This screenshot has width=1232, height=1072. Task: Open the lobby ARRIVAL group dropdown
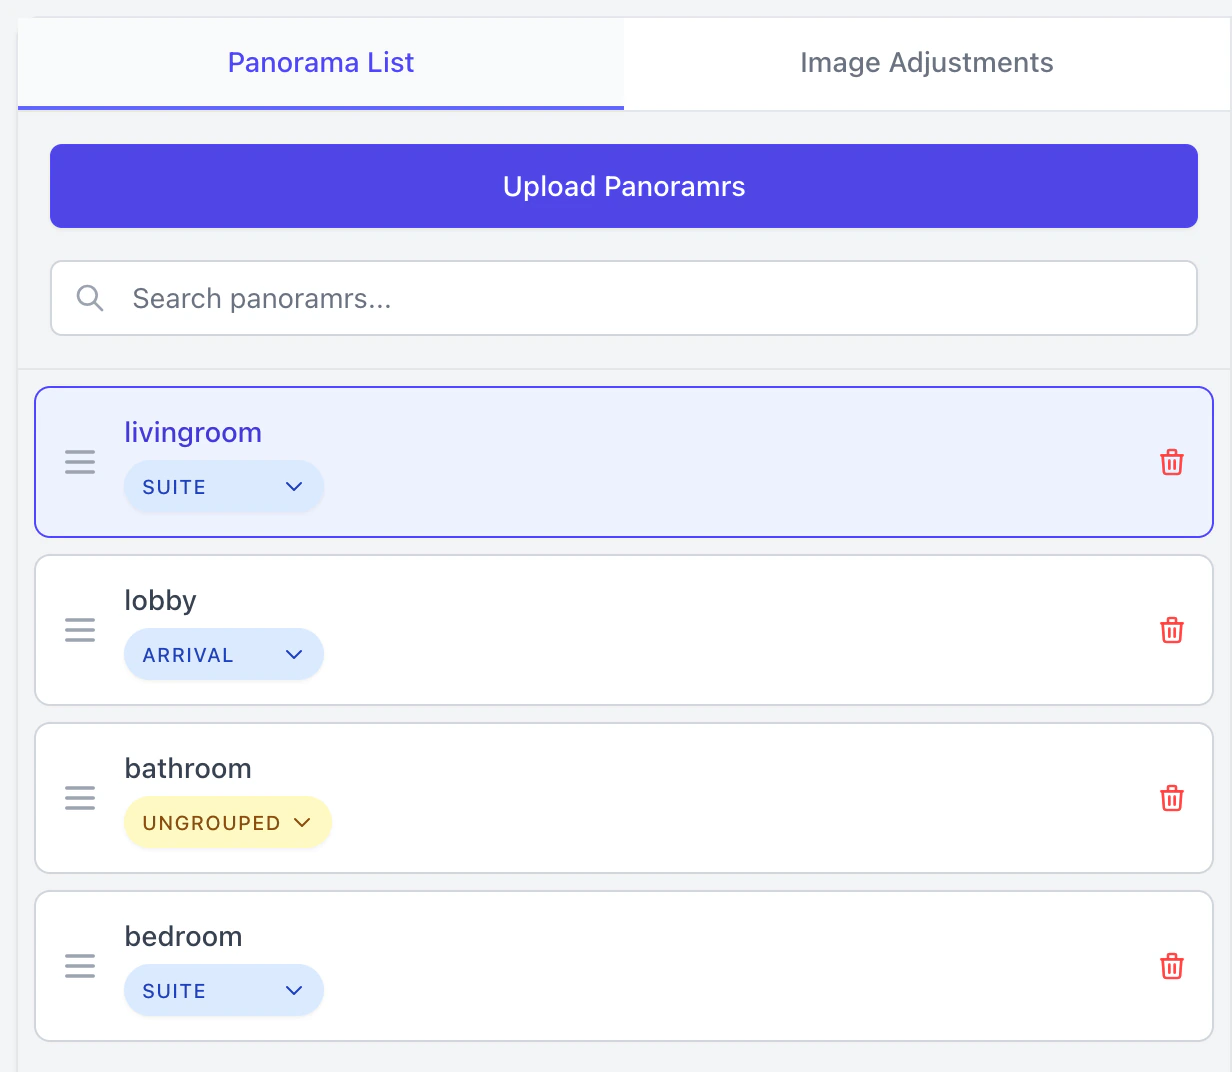pyautogui.click(x=224, y=655)
